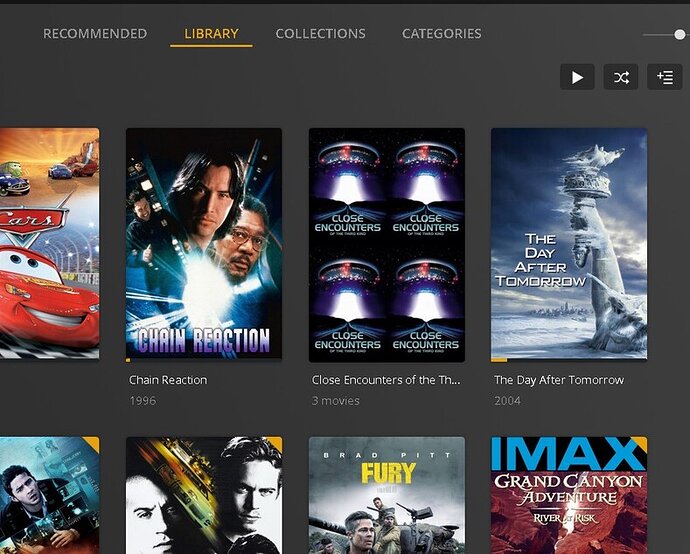Go to the Categories tab

[x=441, y=34]
